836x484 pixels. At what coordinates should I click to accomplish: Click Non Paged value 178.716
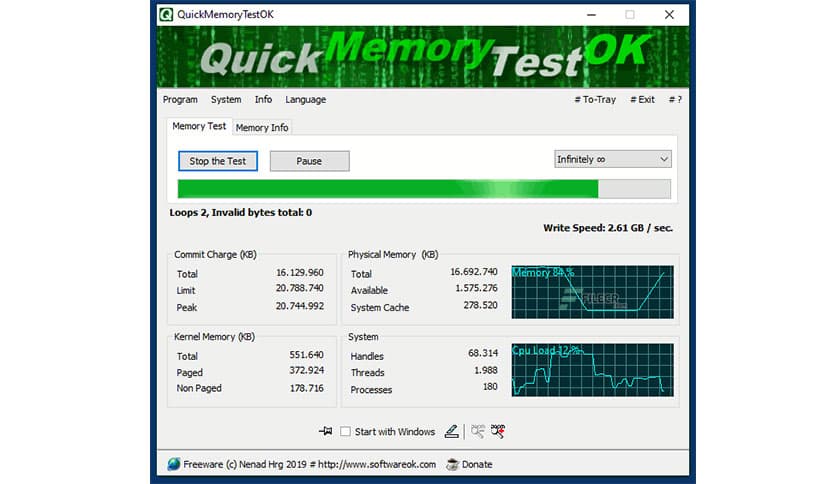coord(307,388)
